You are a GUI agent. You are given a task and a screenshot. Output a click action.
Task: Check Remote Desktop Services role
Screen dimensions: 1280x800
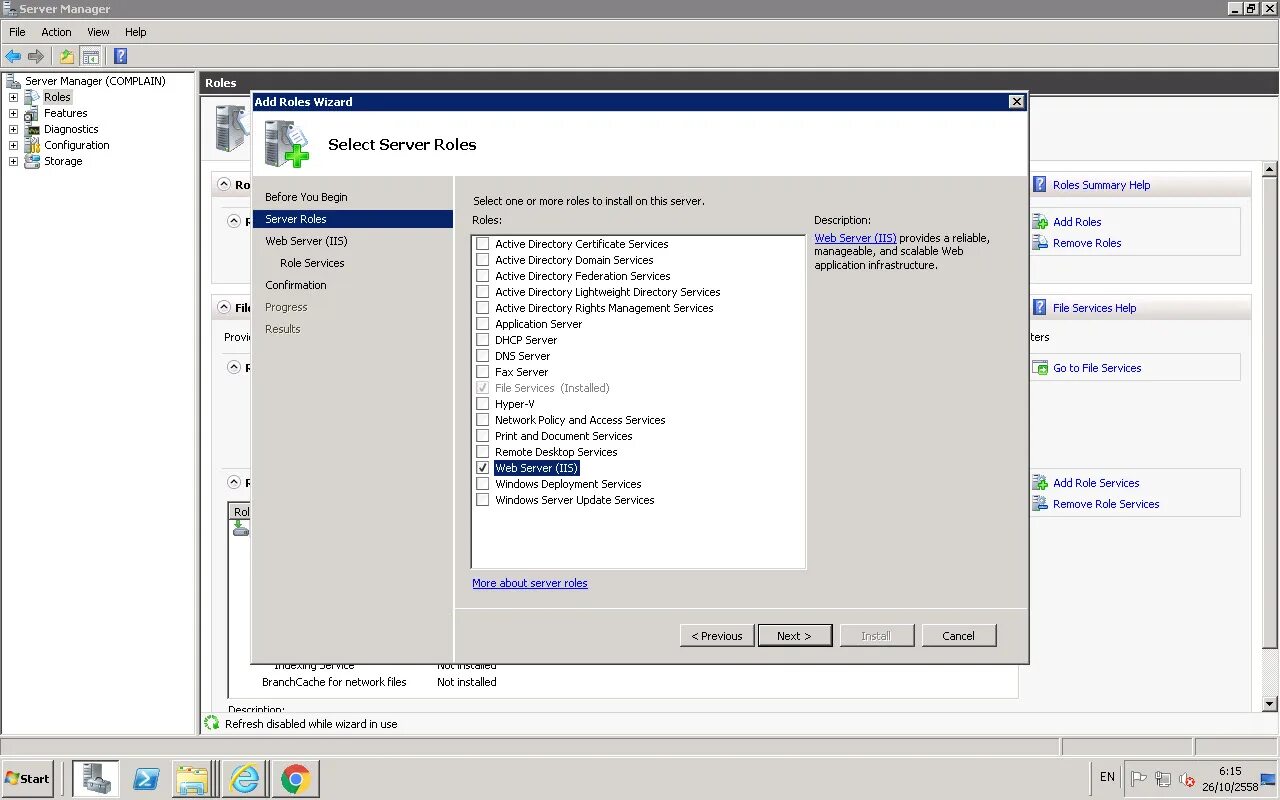[x=483, y=452]
